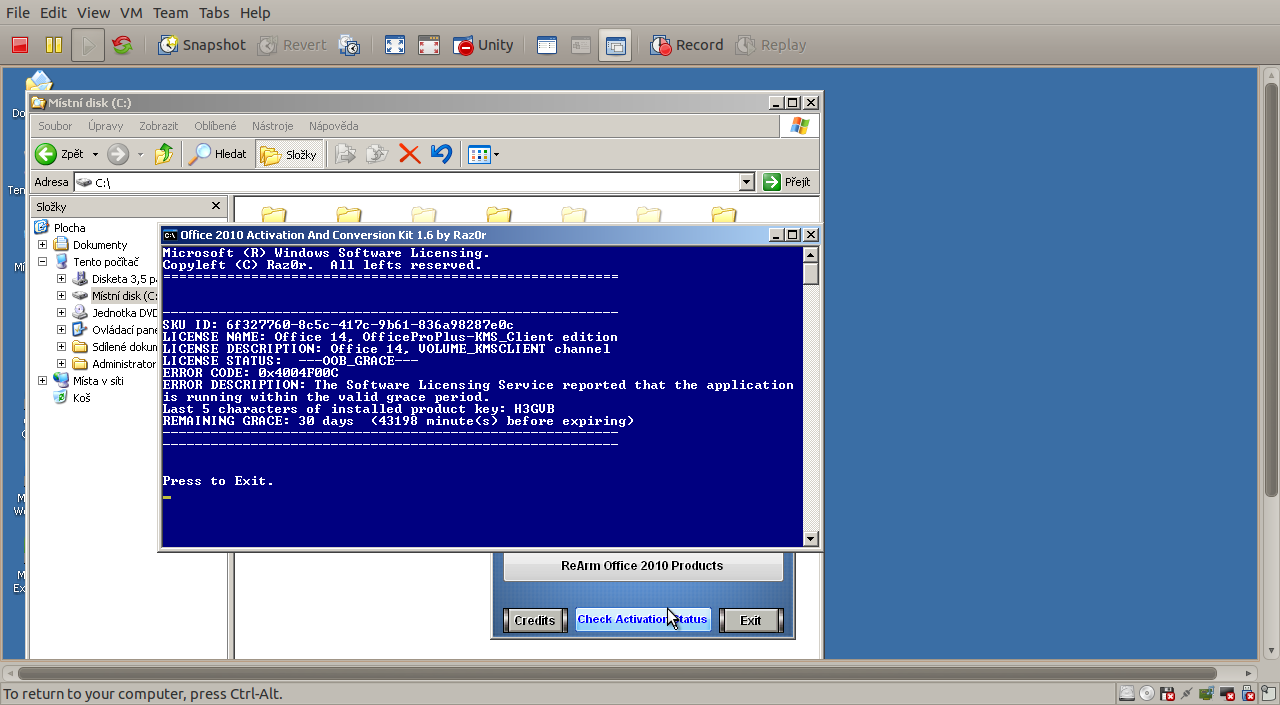Open Zobrazit menu in Explorer
Screen dimensions: 1280x705
[x=158, y=126]
